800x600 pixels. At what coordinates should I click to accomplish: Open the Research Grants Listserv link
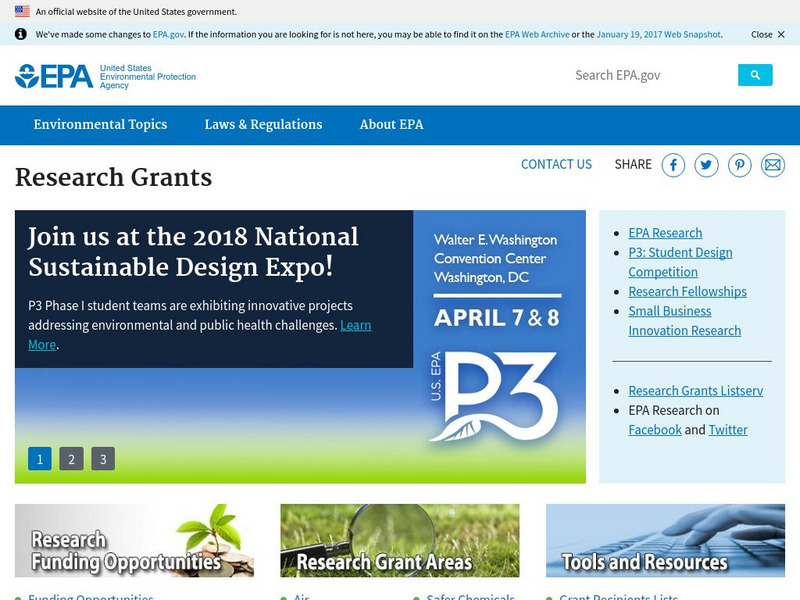click(x=696, y=391)
